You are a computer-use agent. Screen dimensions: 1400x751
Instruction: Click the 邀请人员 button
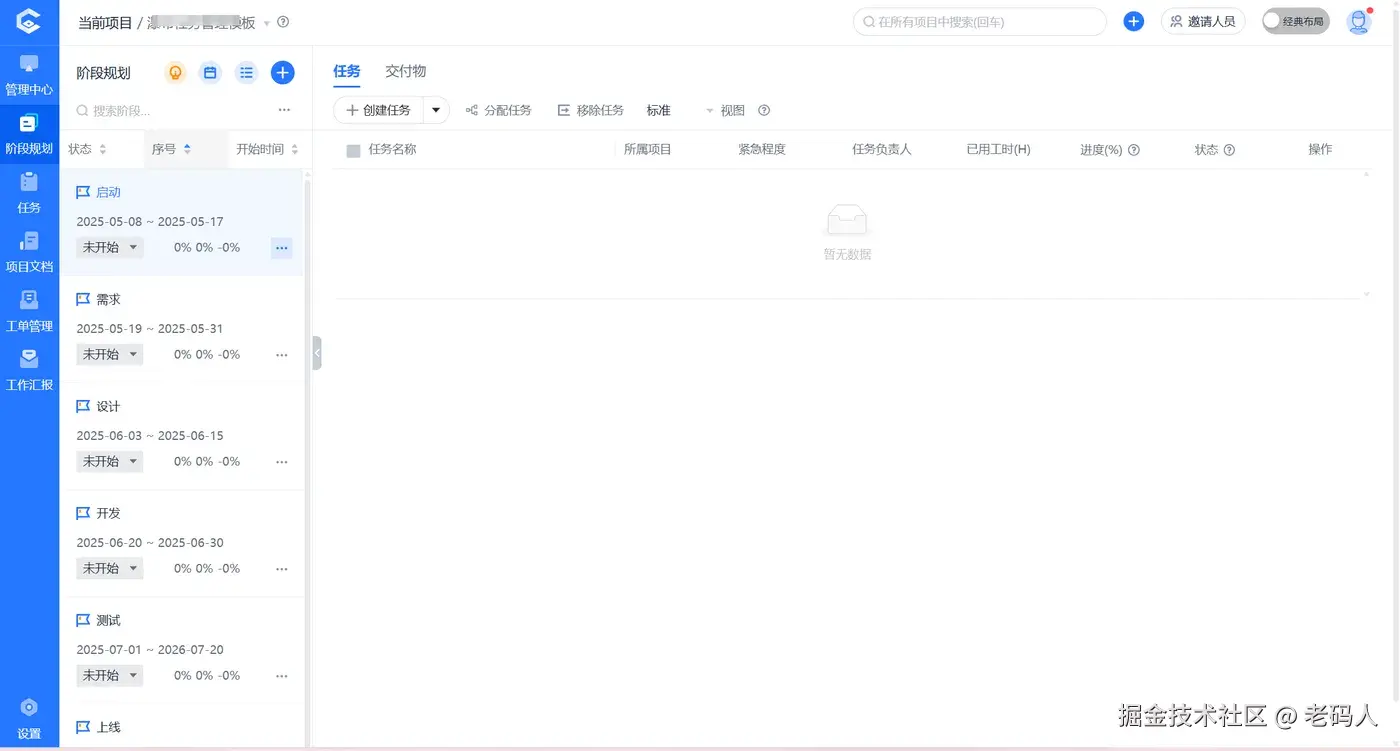1203,21
